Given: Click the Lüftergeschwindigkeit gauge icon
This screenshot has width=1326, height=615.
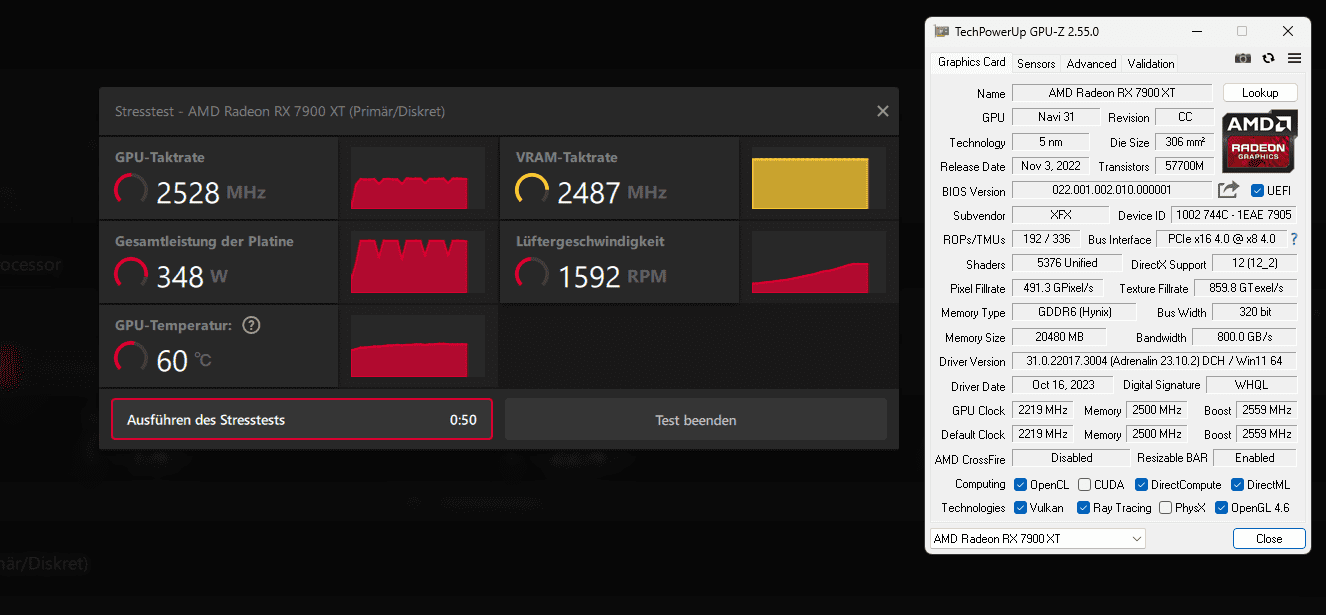Looking at the screenshot, I should coord(532,275).
